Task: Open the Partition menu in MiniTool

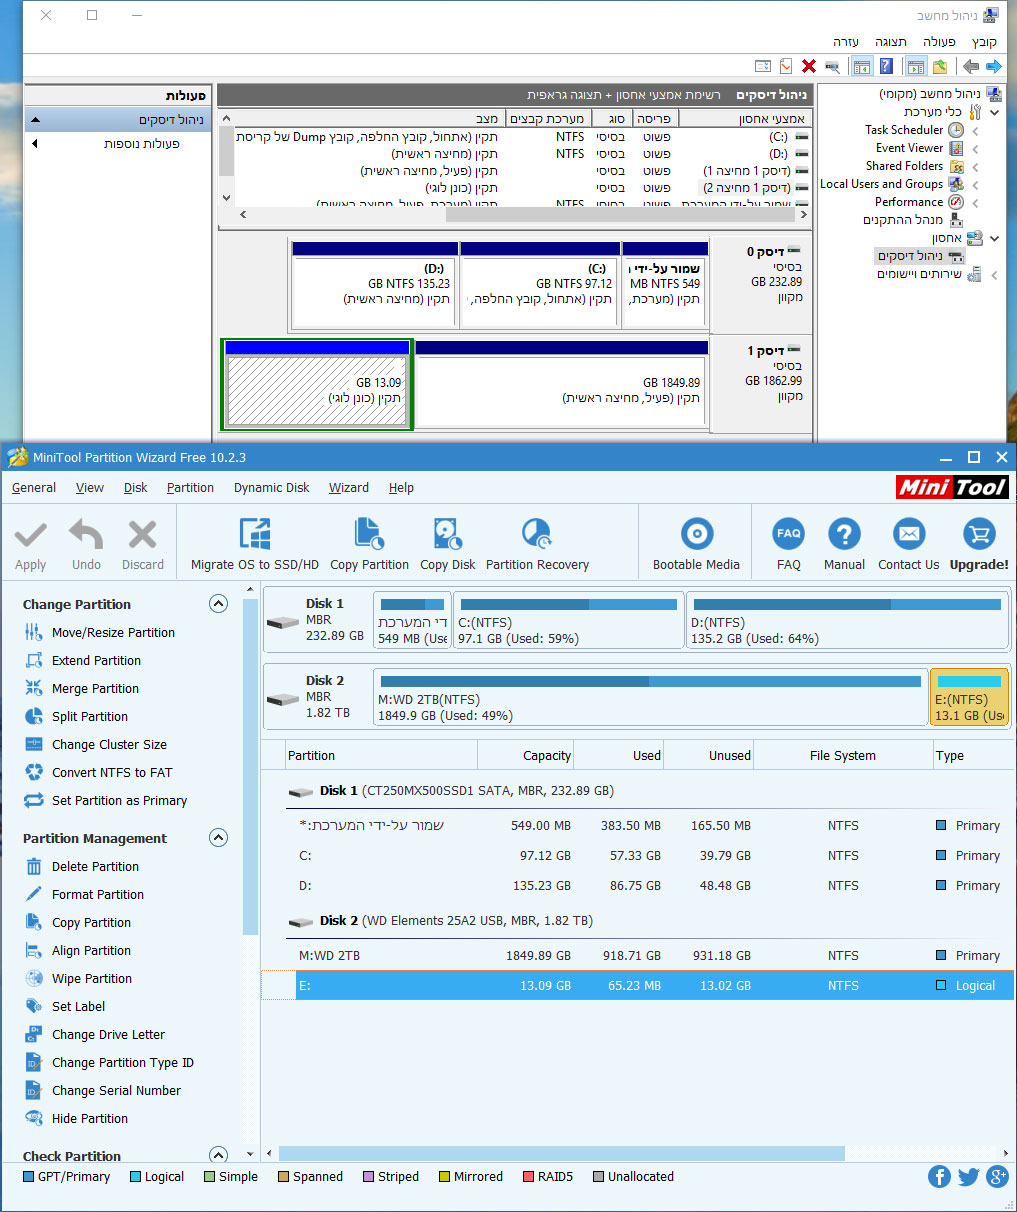Action: coord(190,488)
